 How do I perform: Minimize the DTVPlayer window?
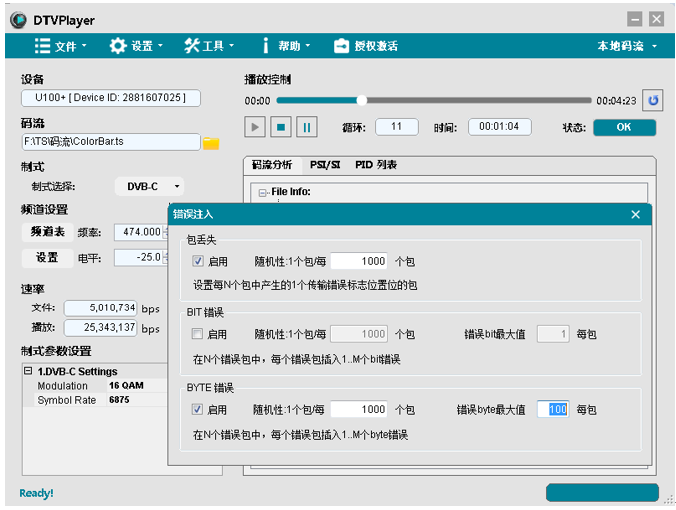635,19
